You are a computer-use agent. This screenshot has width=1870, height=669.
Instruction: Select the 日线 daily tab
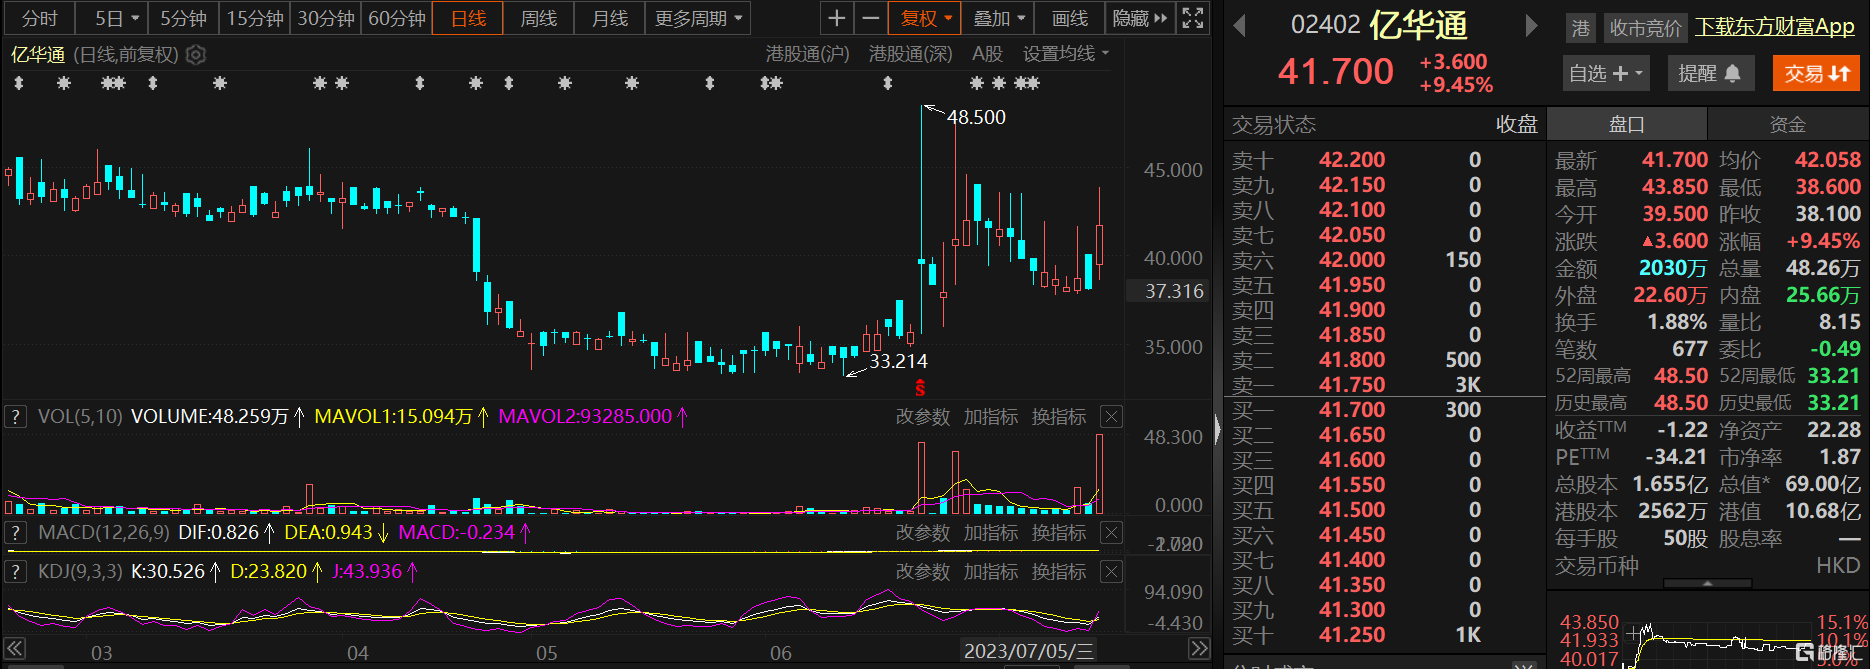point(468,18)
